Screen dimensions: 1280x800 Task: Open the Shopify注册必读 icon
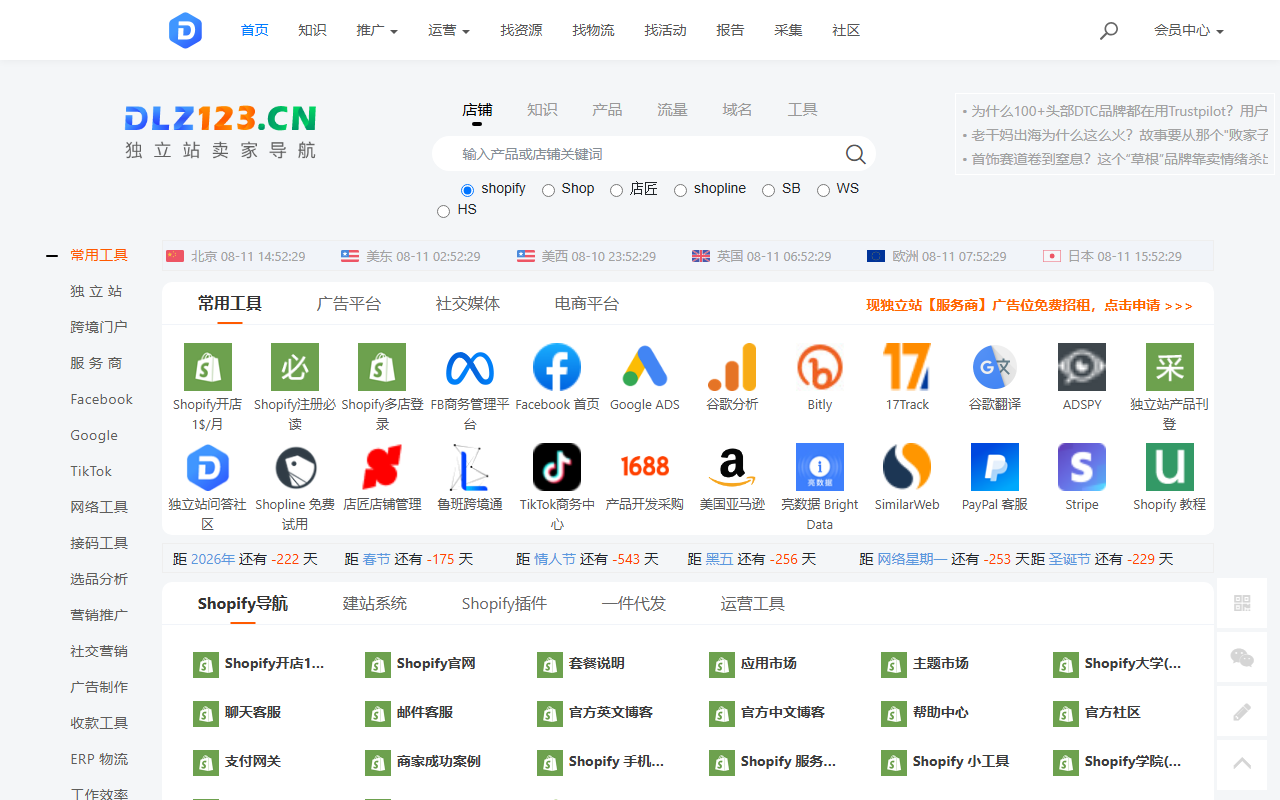click(x=295, y=367)
